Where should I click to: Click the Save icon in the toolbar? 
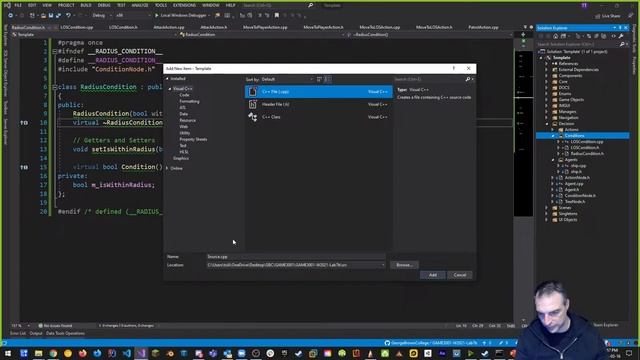(51, 16)
